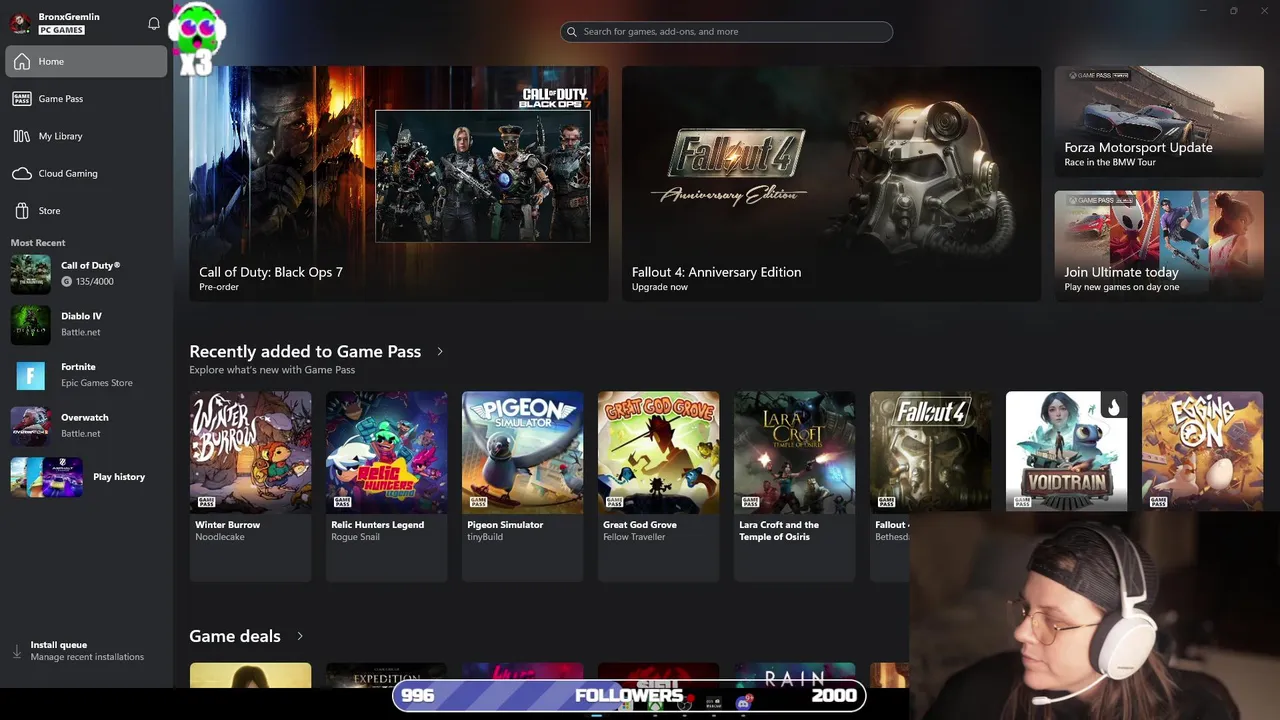
Task: Focus the search games and add-ons field
Action: [727, 32]
